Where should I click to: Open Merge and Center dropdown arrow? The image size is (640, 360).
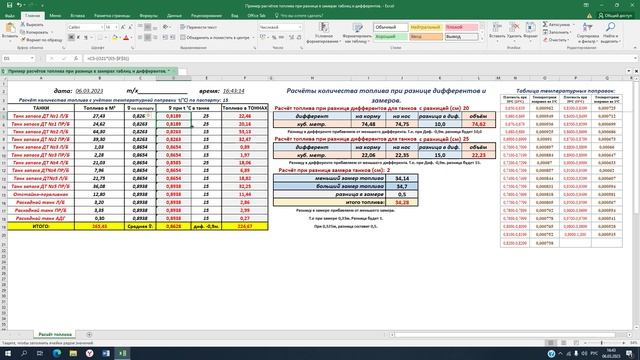coord(253,38)
